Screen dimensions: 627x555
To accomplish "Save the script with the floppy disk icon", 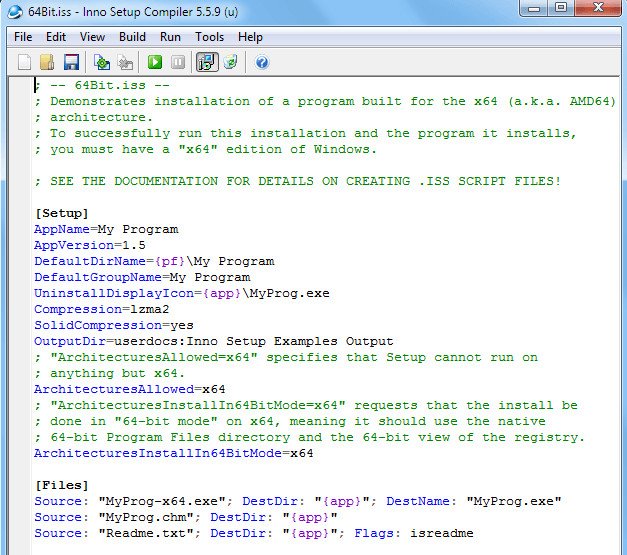I will point(71,62).
